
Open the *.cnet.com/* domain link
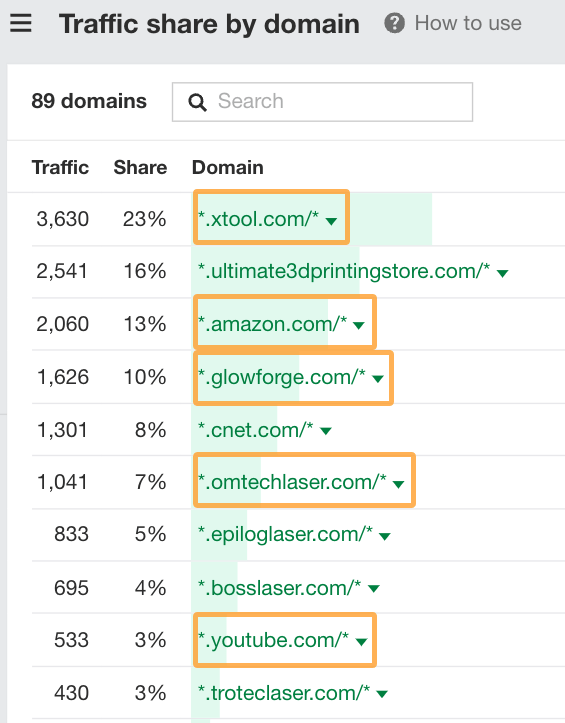(x=256, y=430)
